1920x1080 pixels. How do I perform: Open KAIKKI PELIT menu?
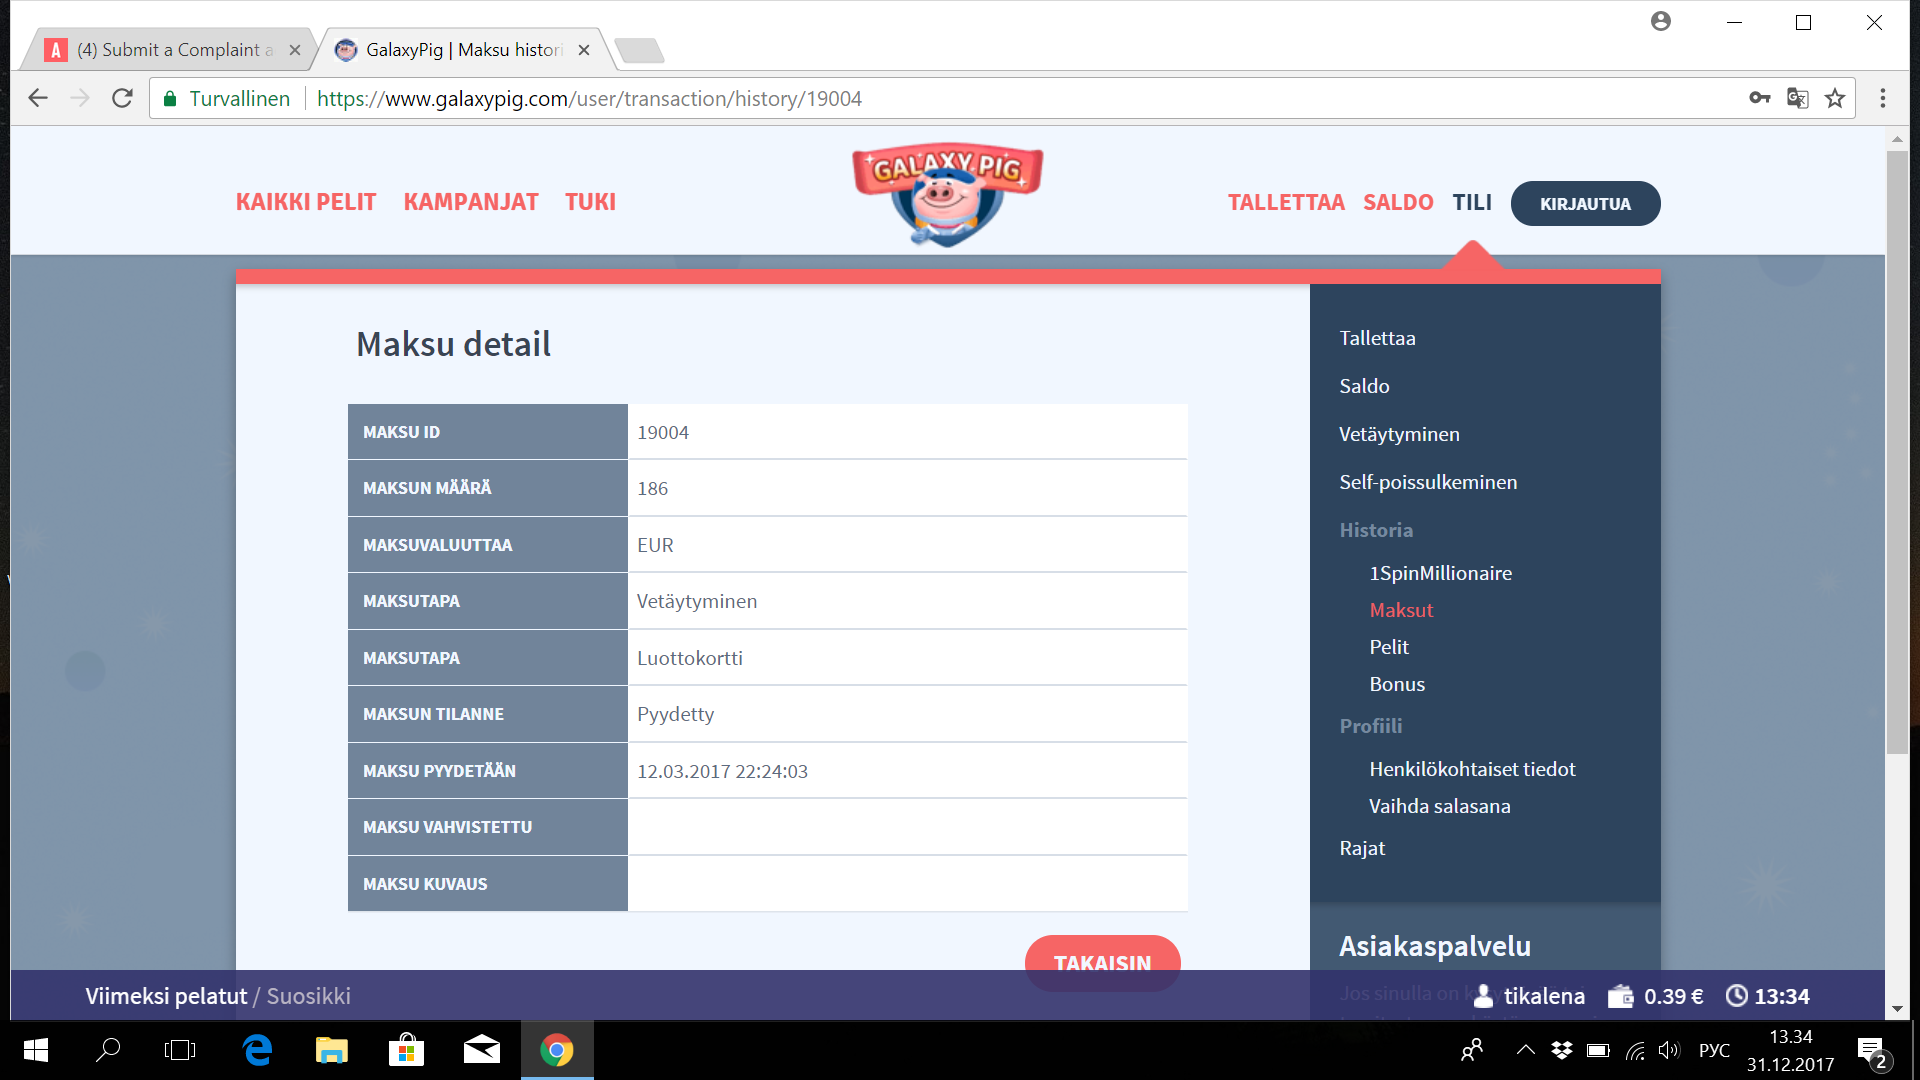click(306, 202)
